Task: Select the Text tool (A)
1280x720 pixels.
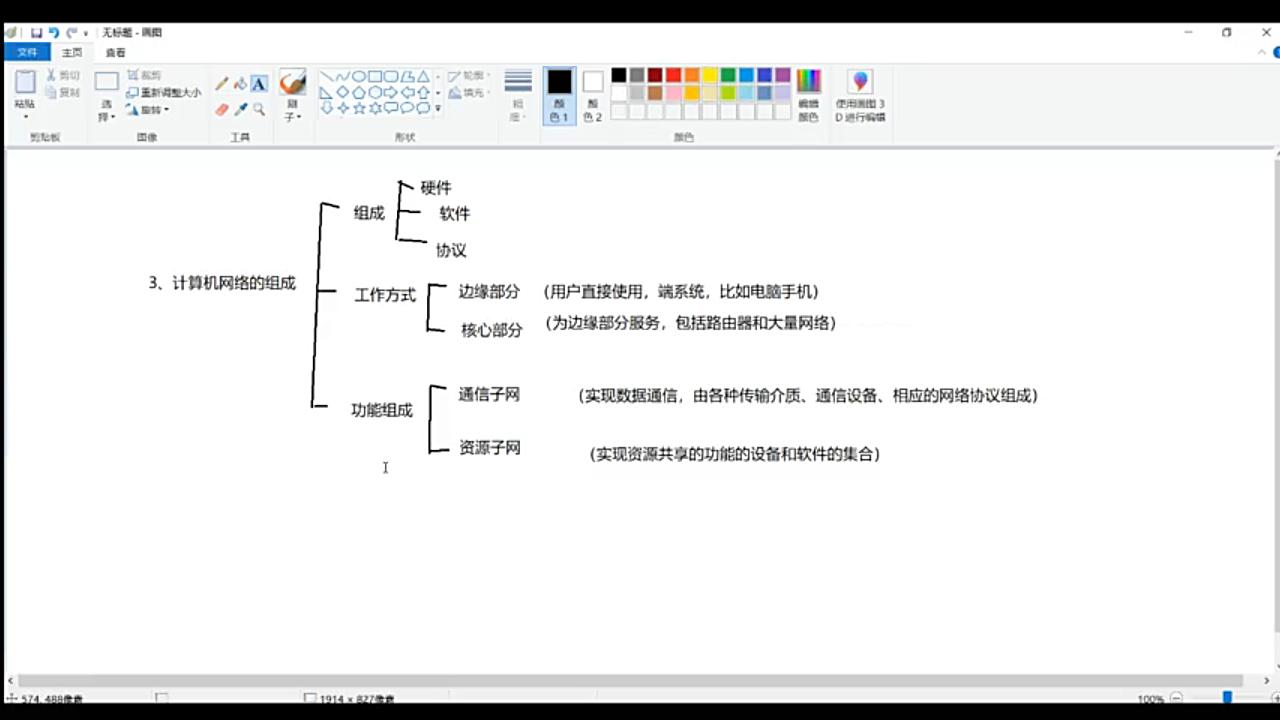Action: click(x=259, y=84)
